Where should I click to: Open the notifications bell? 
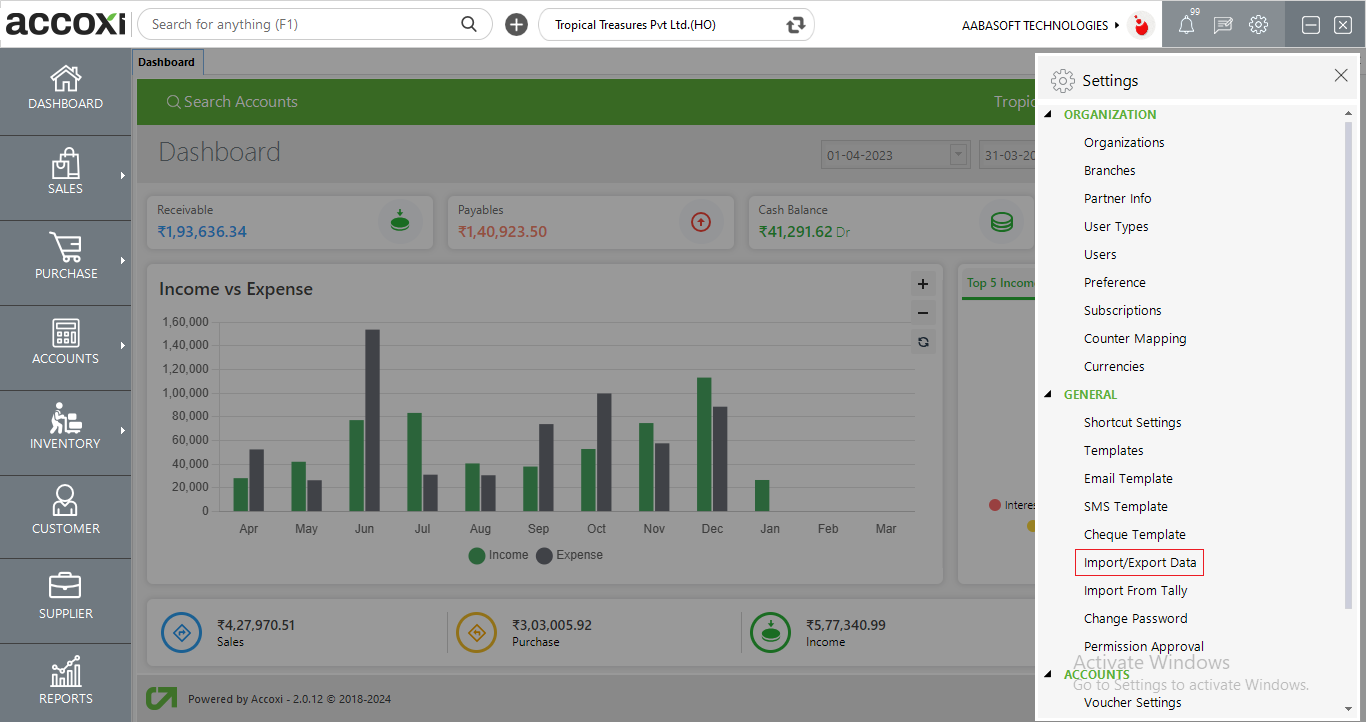(1186, 24)
